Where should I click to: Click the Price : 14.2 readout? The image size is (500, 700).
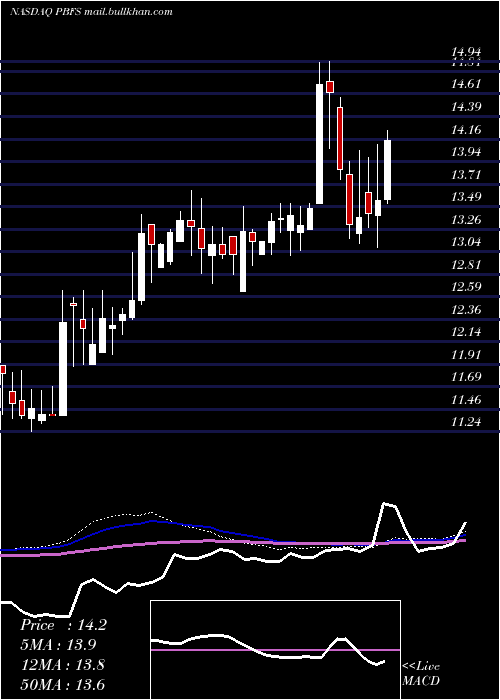[63, 625]
